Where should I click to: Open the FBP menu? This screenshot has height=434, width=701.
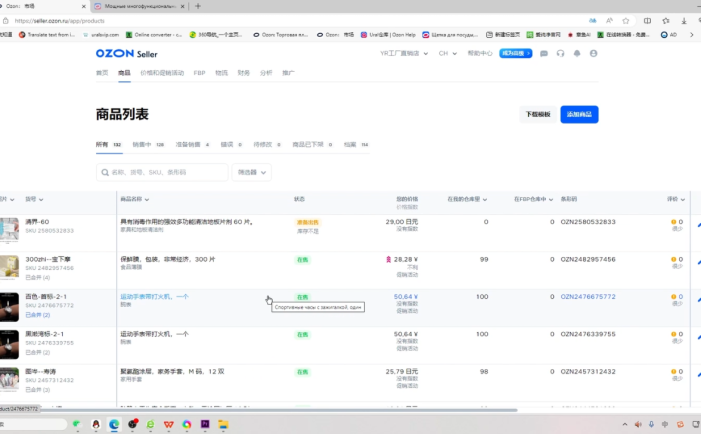(x=199, y=73)
